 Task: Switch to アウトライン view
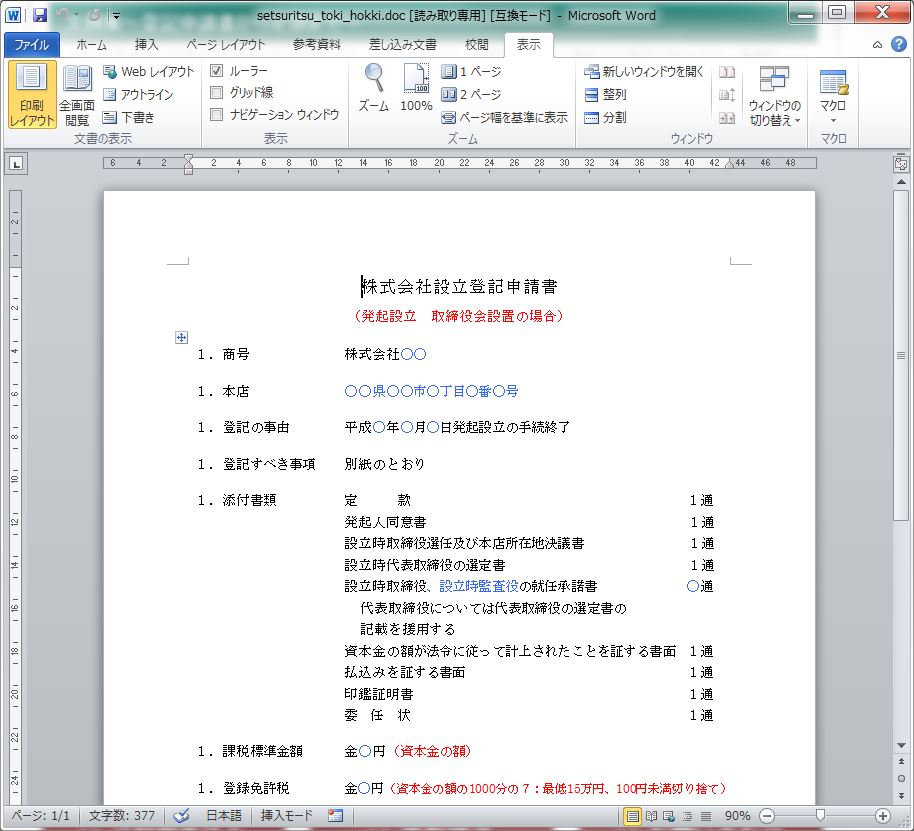[139, 94]
